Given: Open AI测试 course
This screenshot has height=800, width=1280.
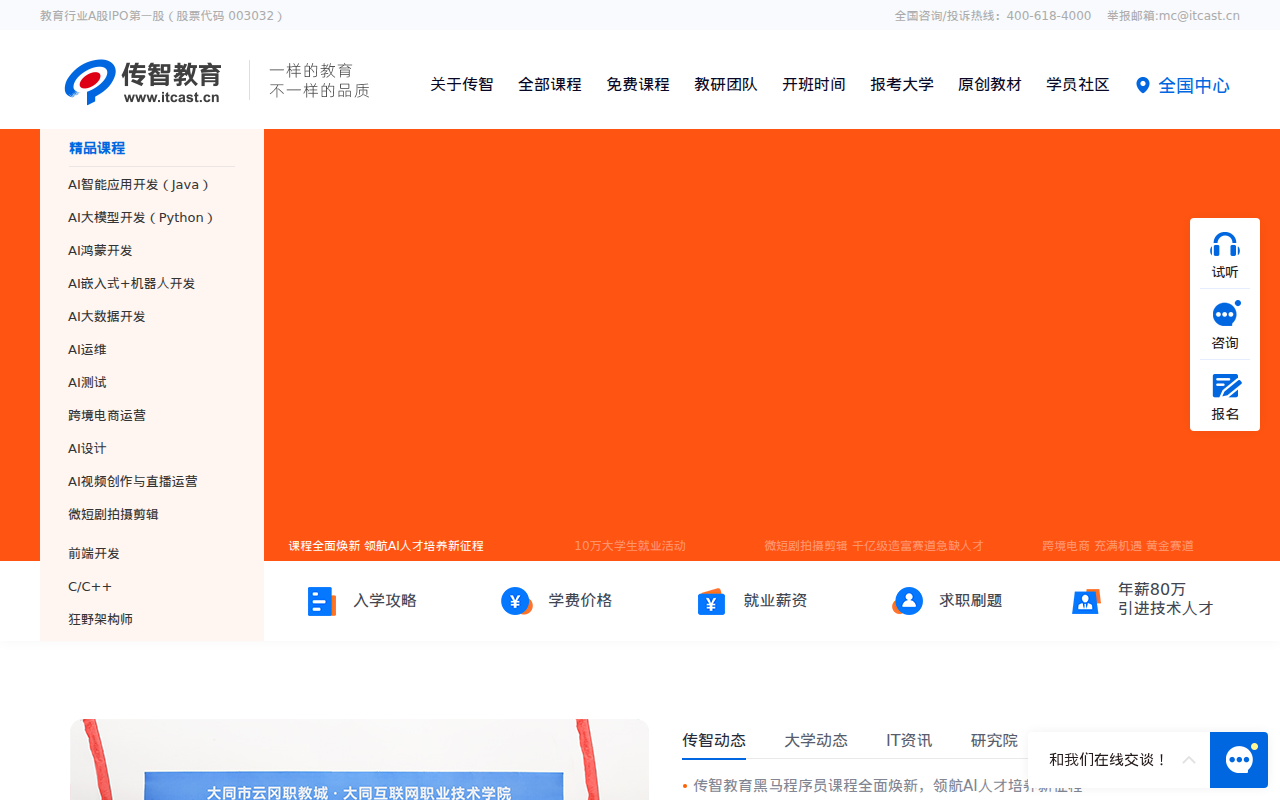Looking at the screenshot, I should [x=87, y=383].
